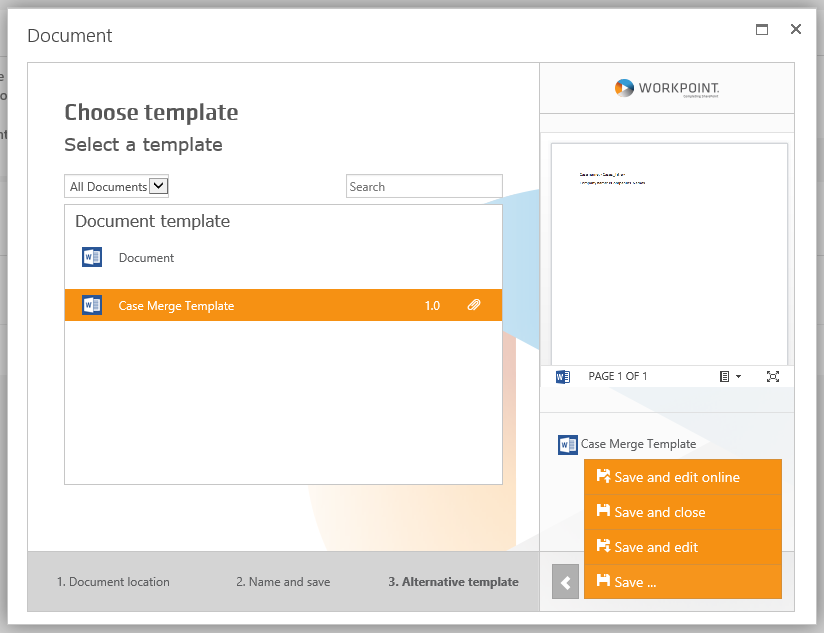Click version 1.0 of Case Merge Template
Image resolution: width=824 pixels, height=633 pixels.
point(432,306)
